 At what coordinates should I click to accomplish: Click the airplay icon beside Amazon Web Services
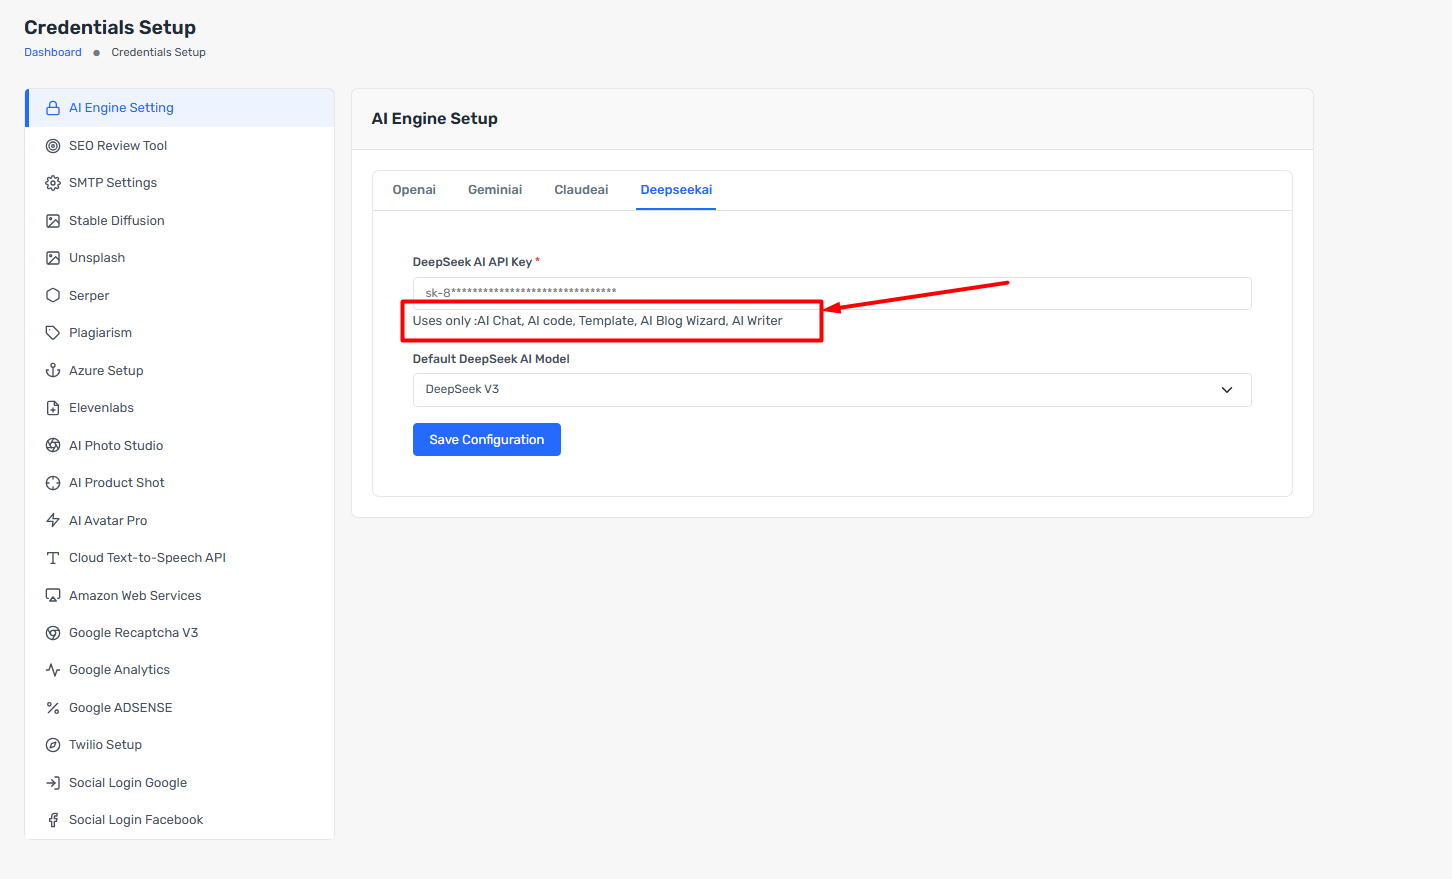click(x=53, y=596)
